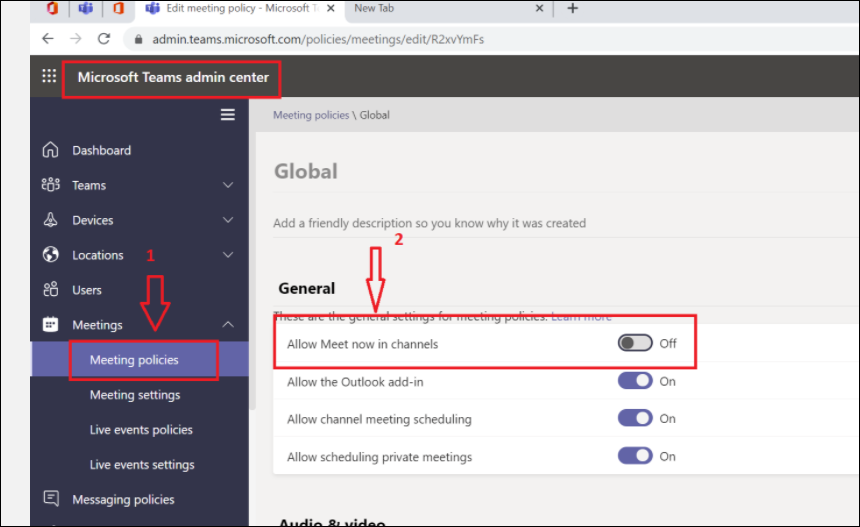Image resolution: width=860 pixels, height=527 pixels.
Task: Toggle Allow channel meeting scheduling switch
Action: (x=635, y=418)
